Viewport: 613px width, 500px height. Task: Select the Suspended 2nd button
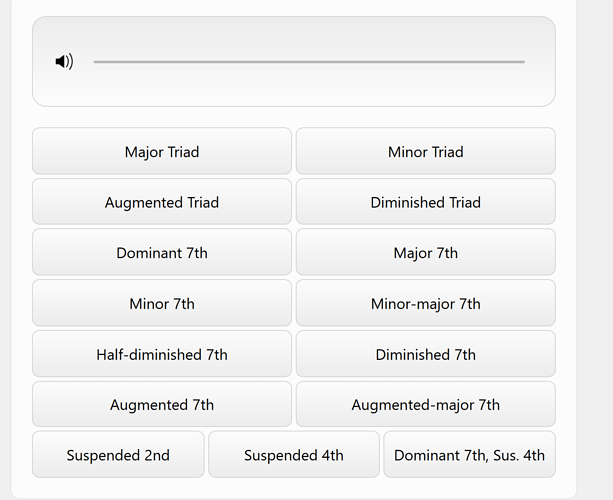118,455
